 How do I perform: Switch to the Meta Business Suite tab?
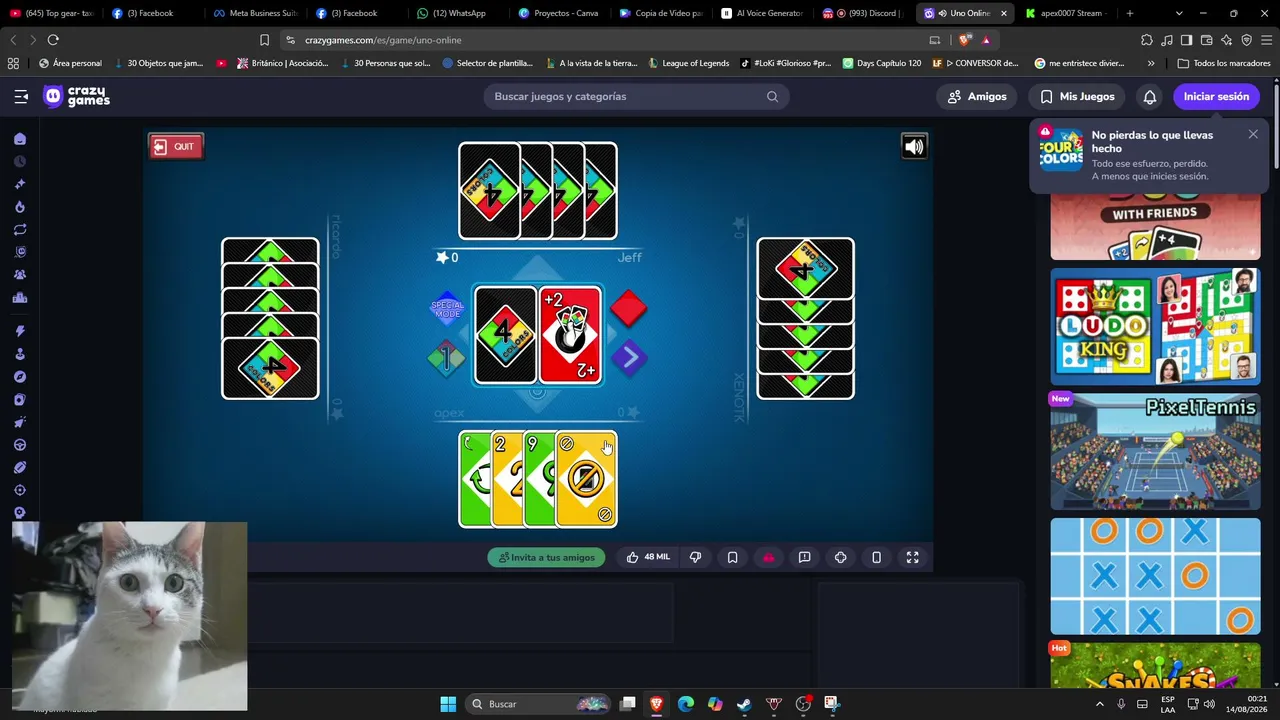pyautogui.click(x=256, y=13)
